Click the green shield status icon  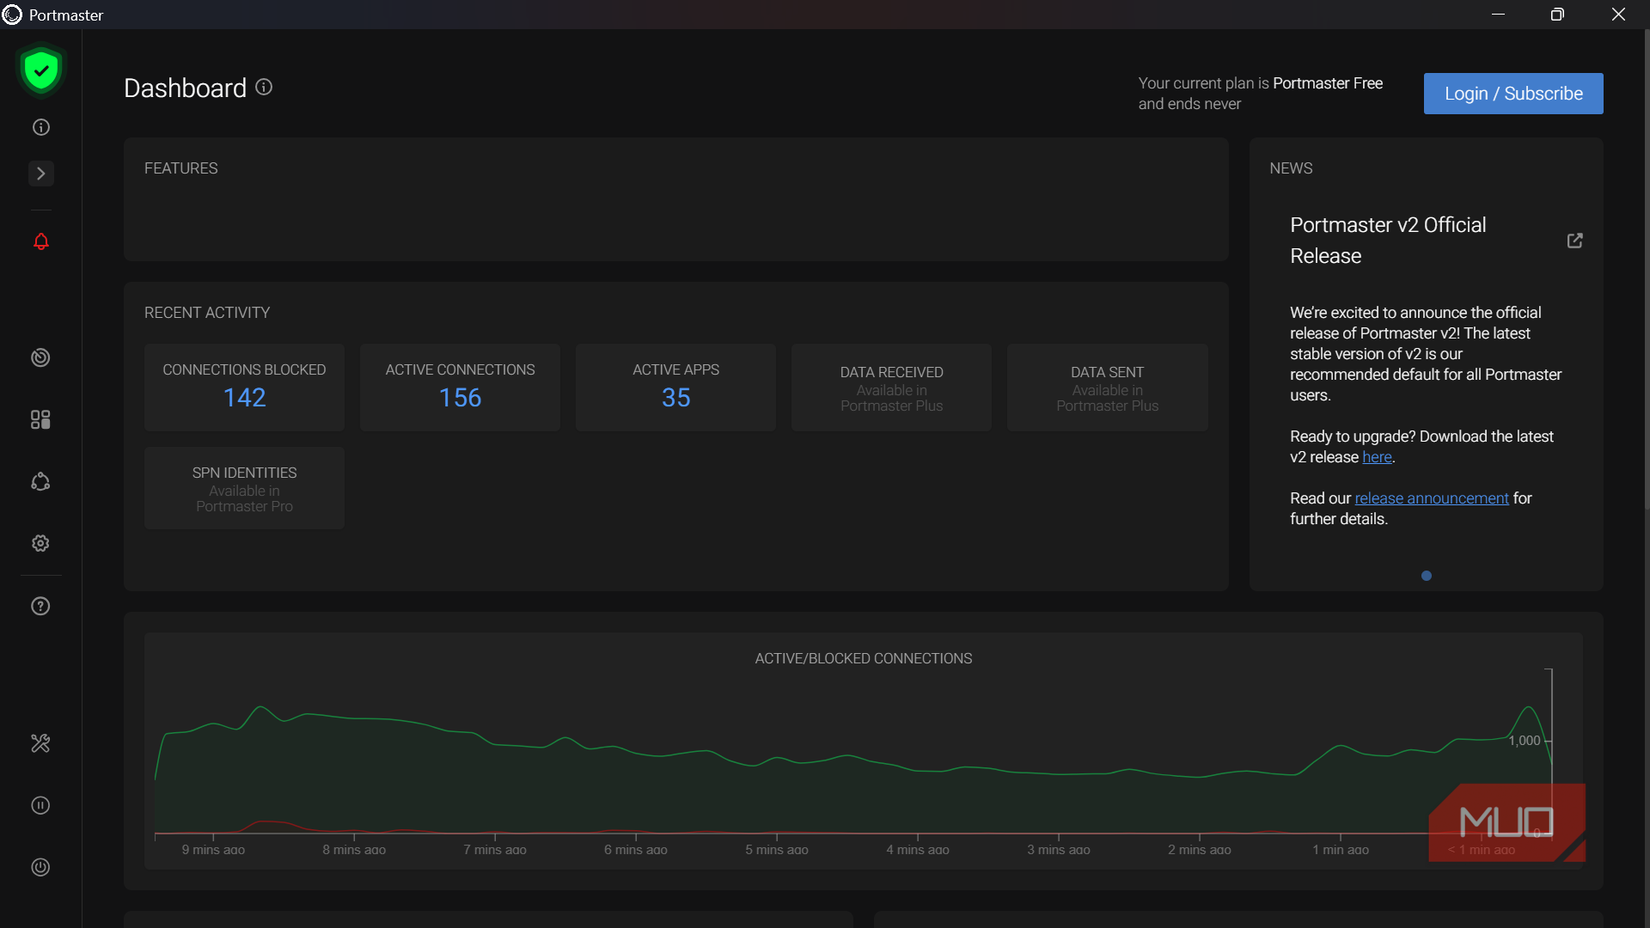point(41,70)
